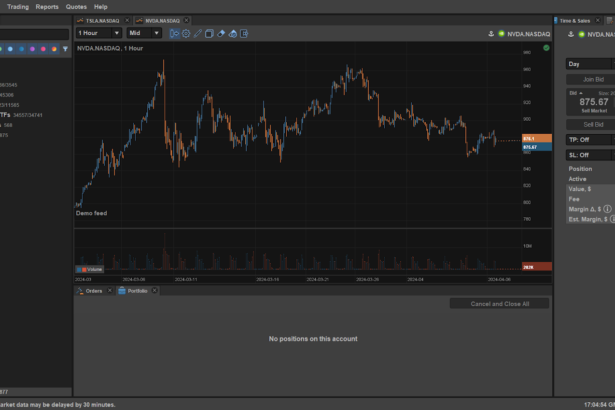Click the first icon in chart toolbar
The height and width of the screenshot is (410, 615).
[x=174, y=33]
